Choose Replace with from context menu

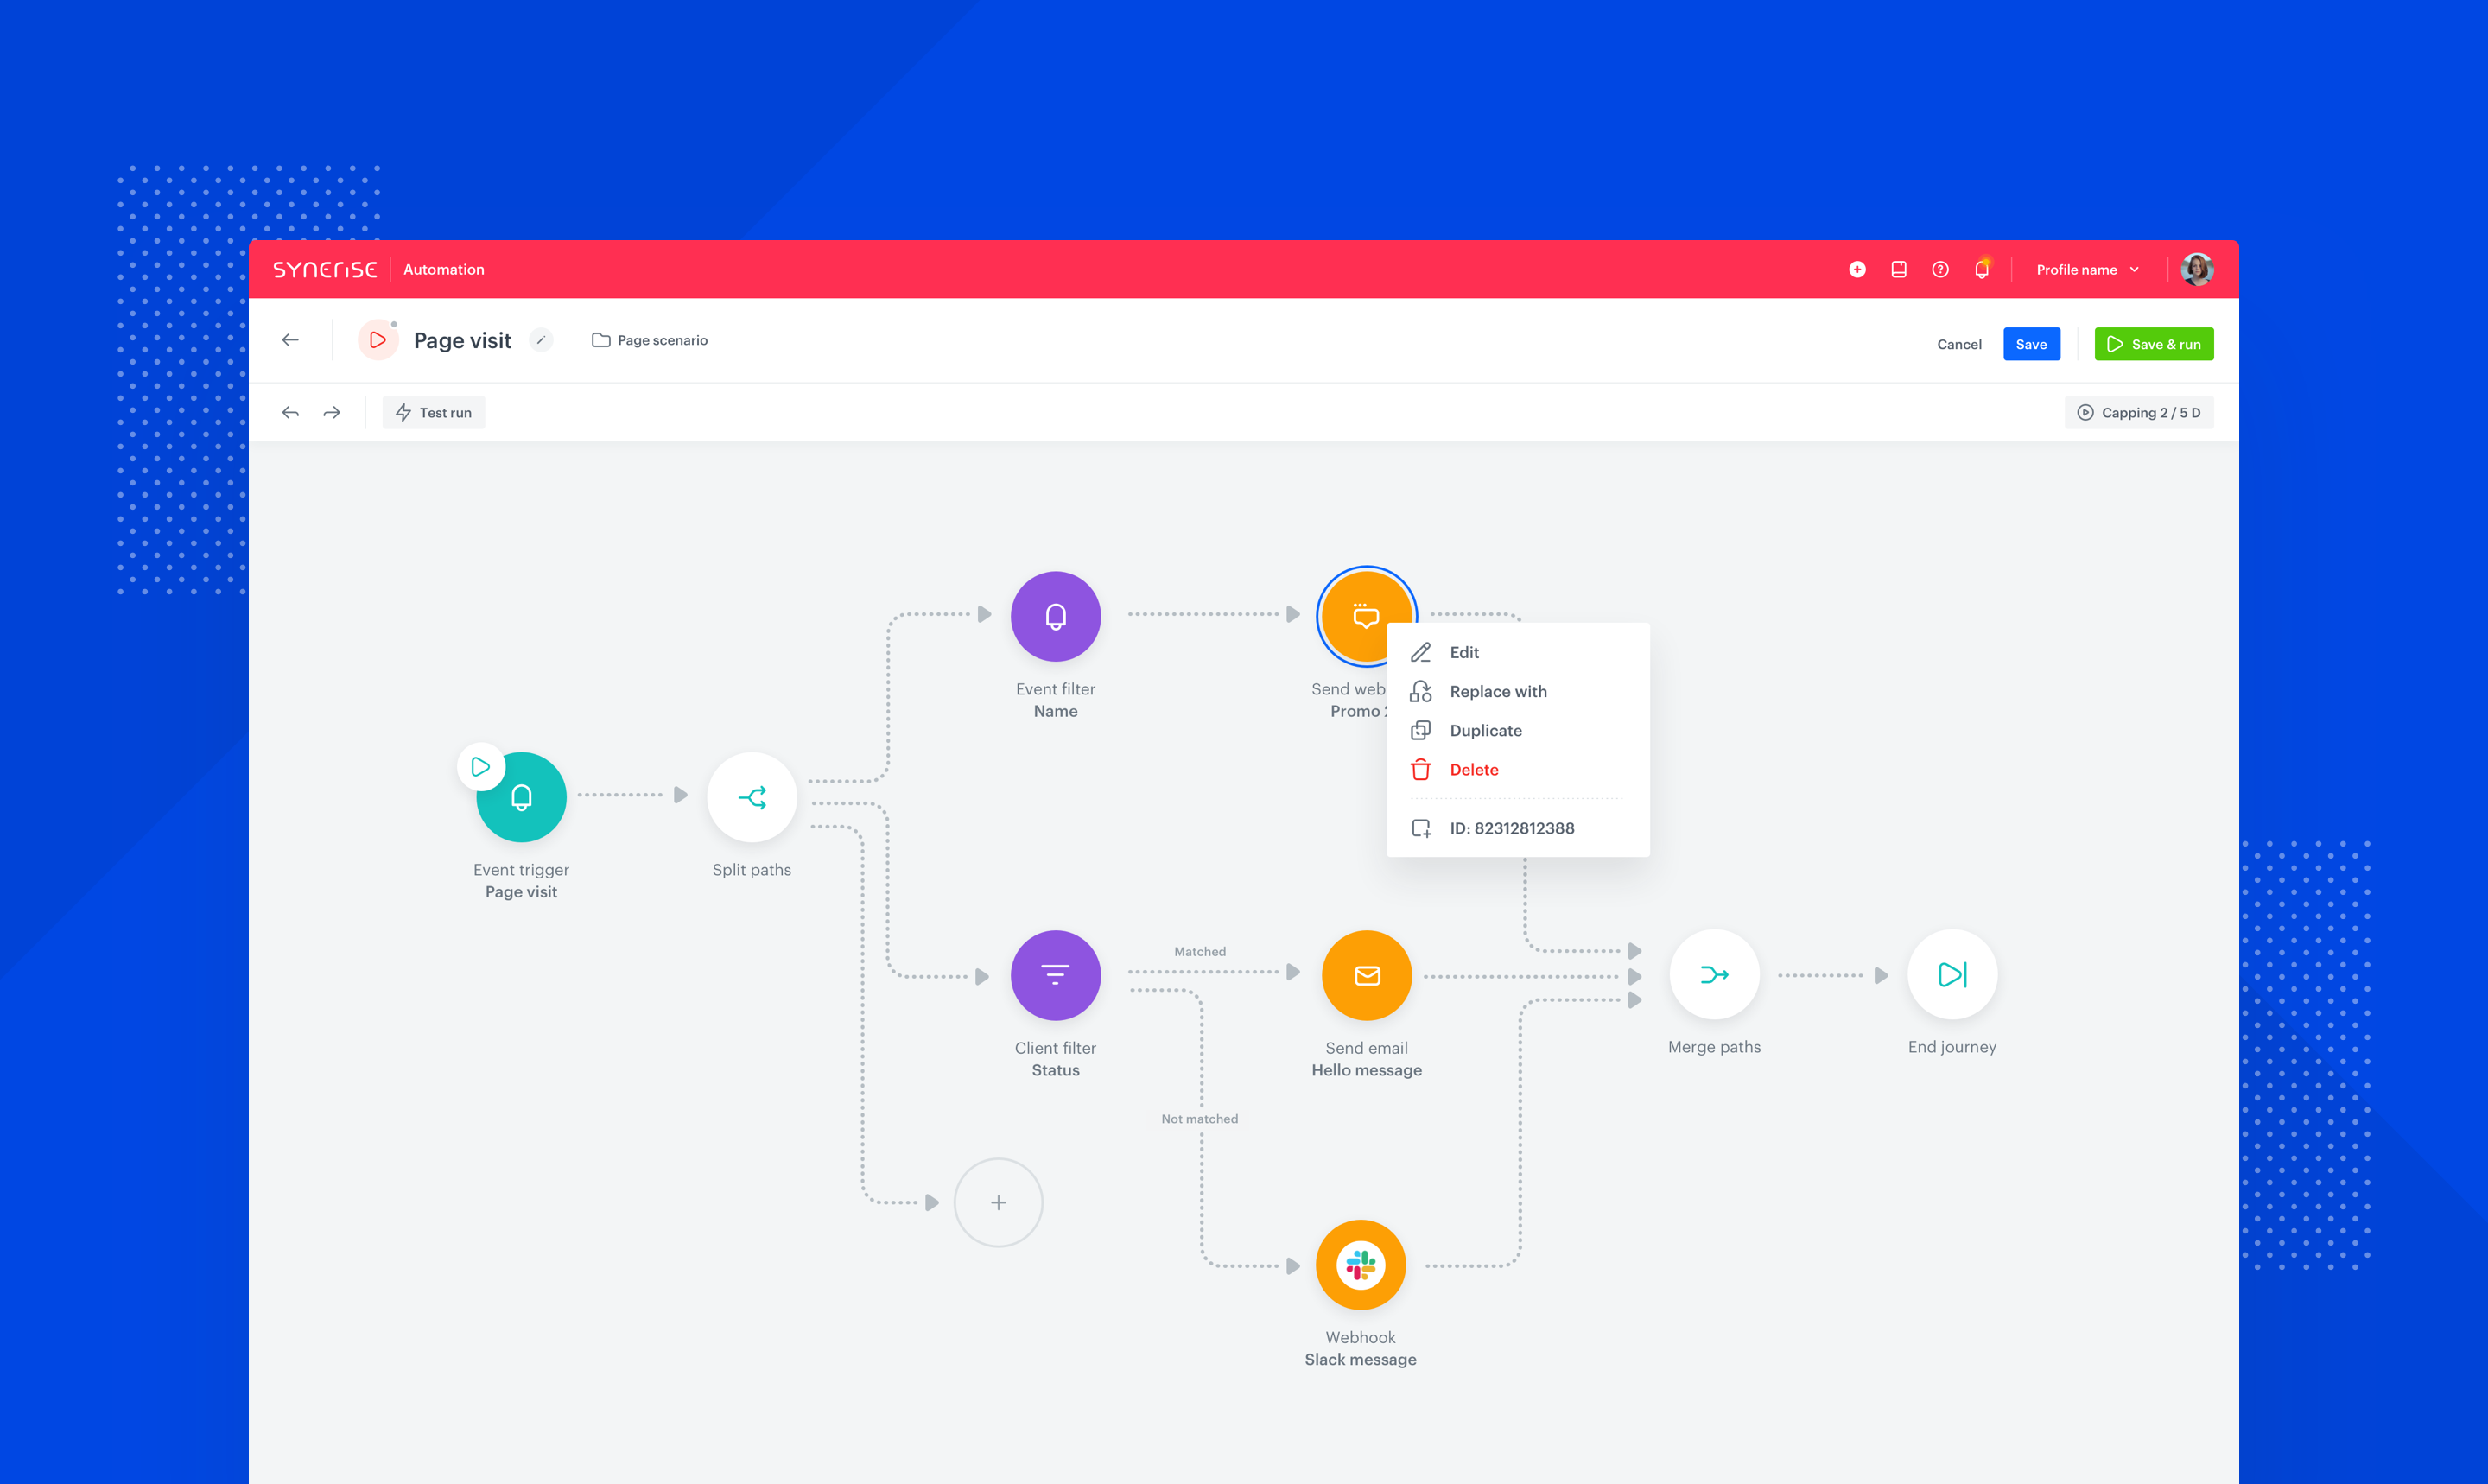tap(1497, 691)
